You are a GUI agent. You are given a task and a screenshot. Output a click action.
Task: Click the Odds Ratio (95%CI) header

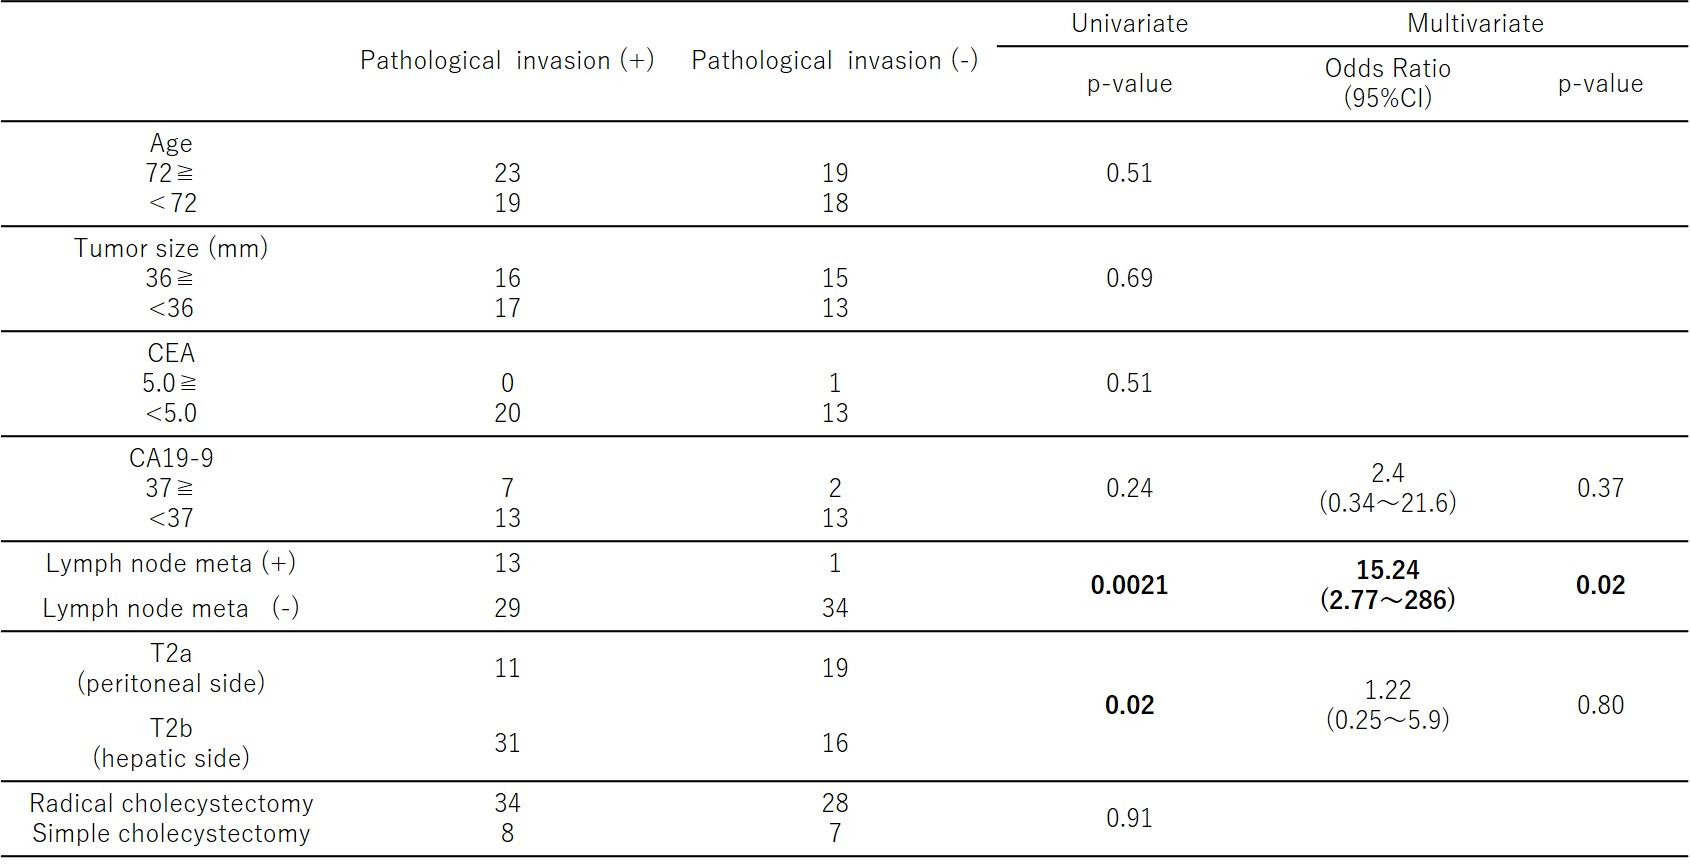[1387, 83]
